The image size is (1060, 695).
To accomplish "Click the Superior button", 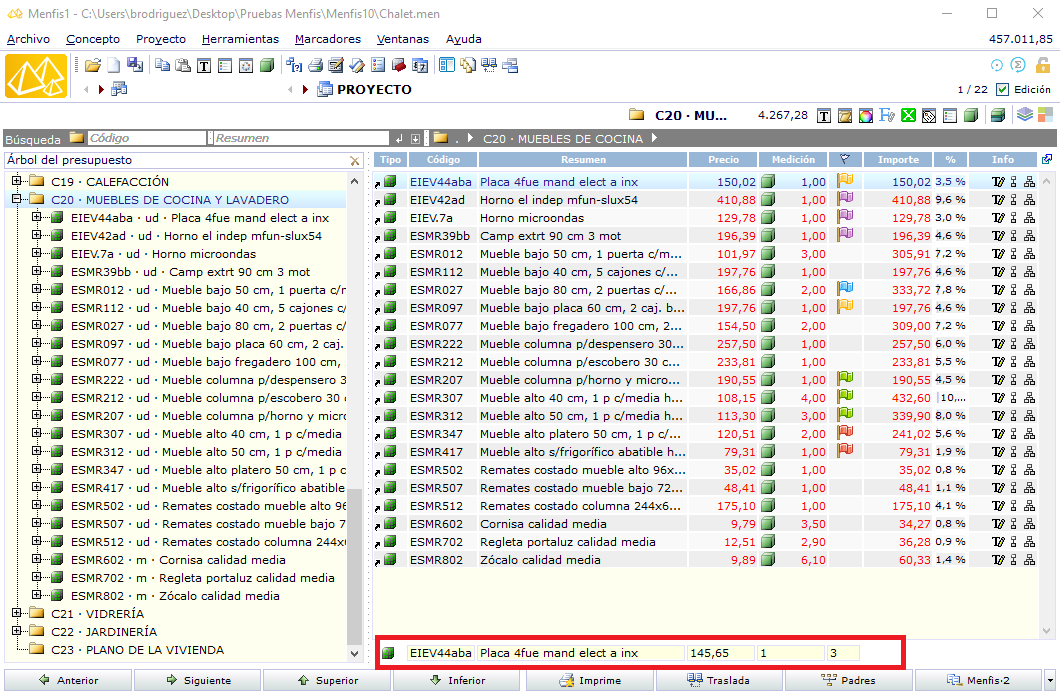I will tap(327, 680).
